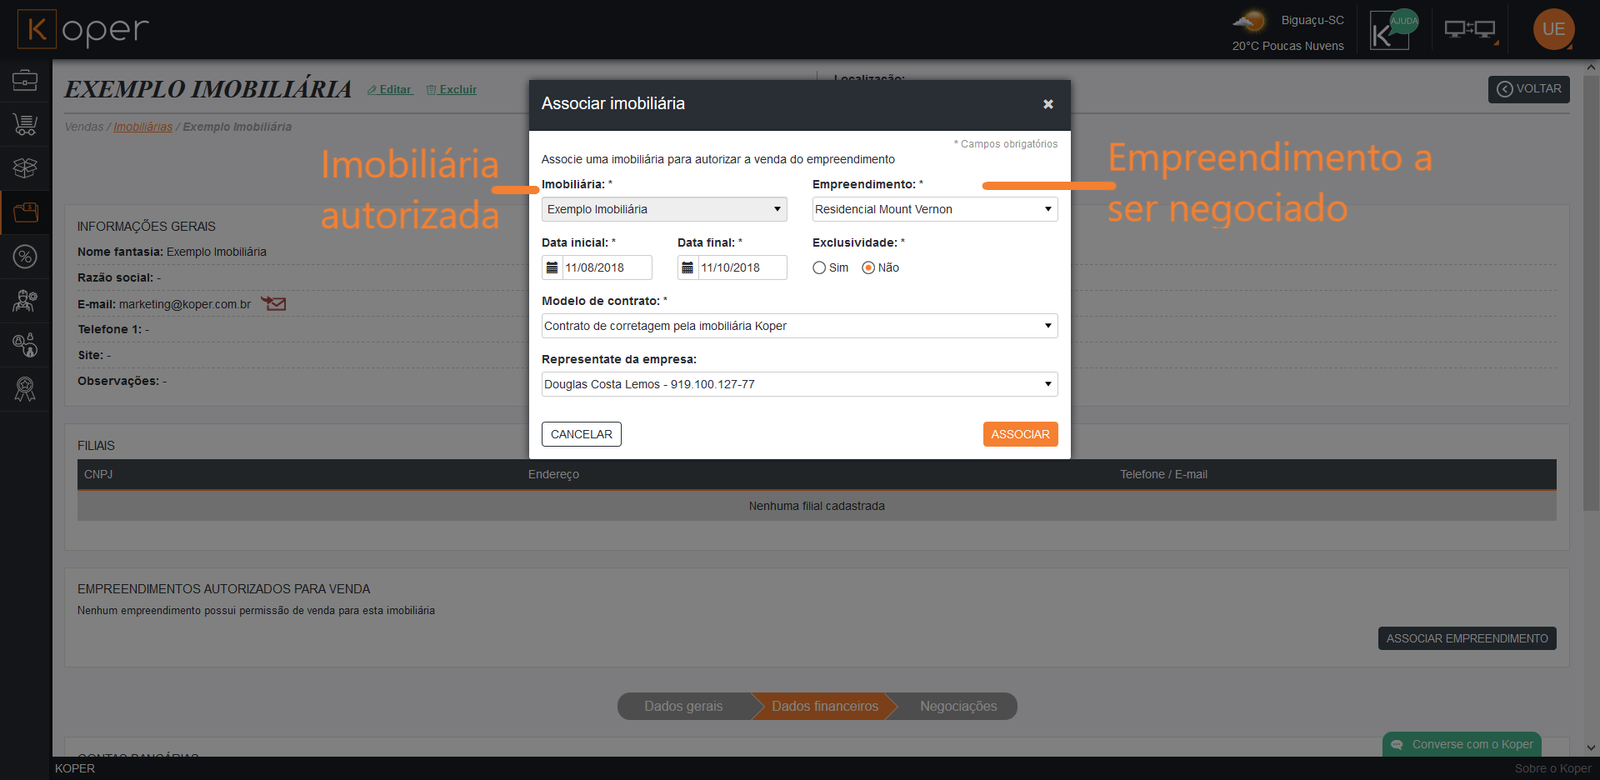Click the Data final date field
Screen dimensions: 1600x780
(x=741, y=268)
